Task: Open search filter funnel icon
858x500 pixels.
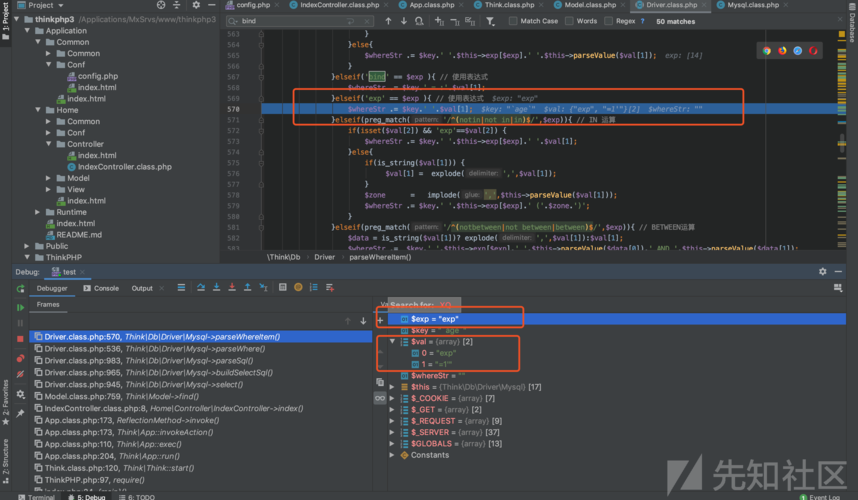Action: tap(490, 21)
